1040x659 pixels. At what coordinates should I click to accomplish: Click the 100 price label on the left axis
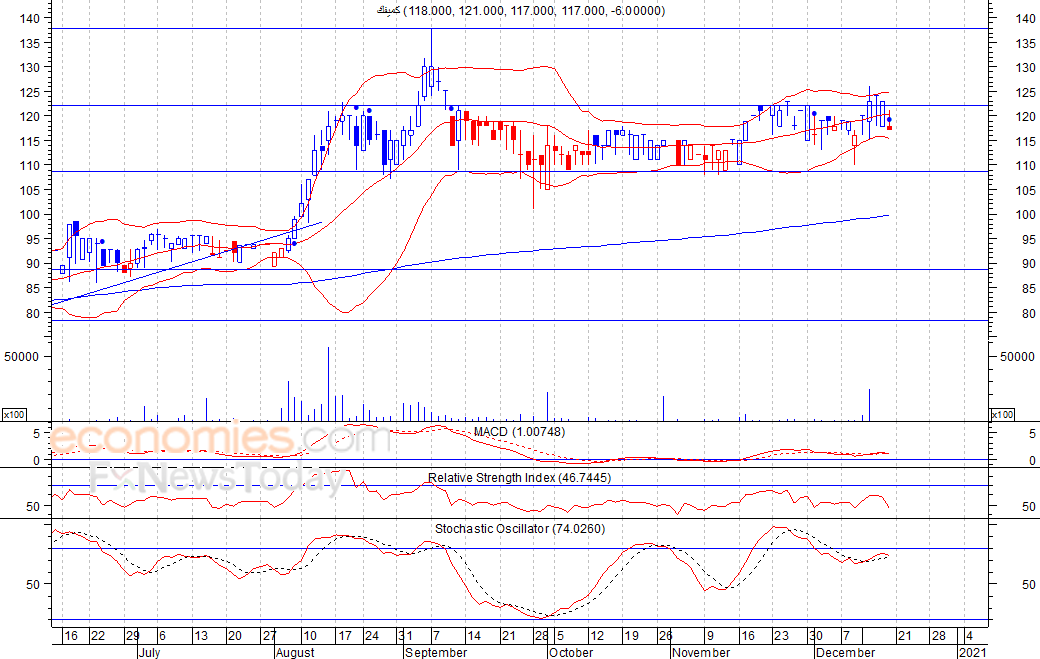pos(29,215)
